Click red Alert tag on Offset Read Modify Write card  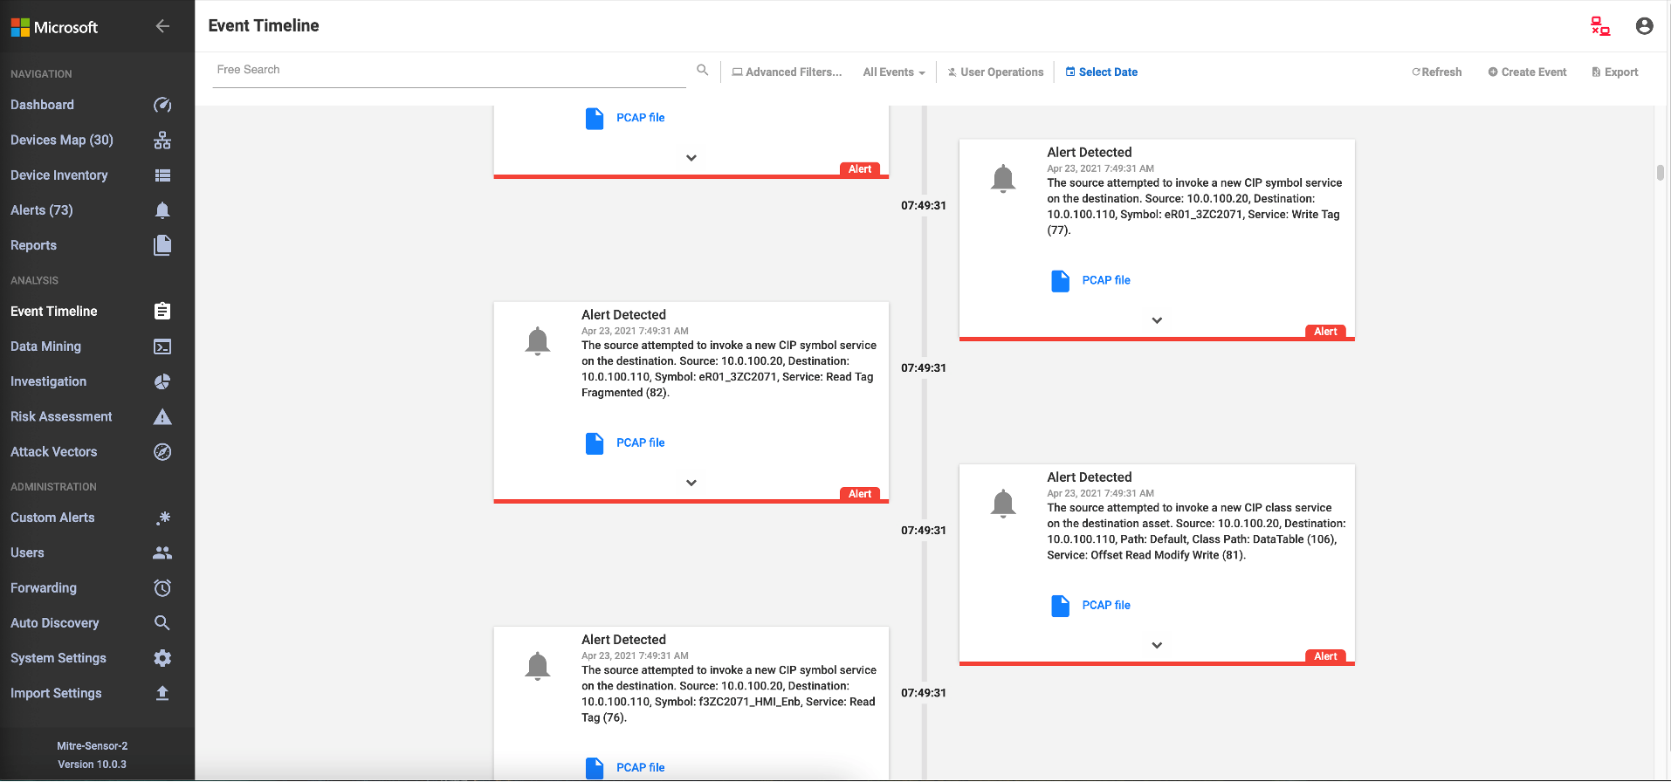tap(1326, 657)
